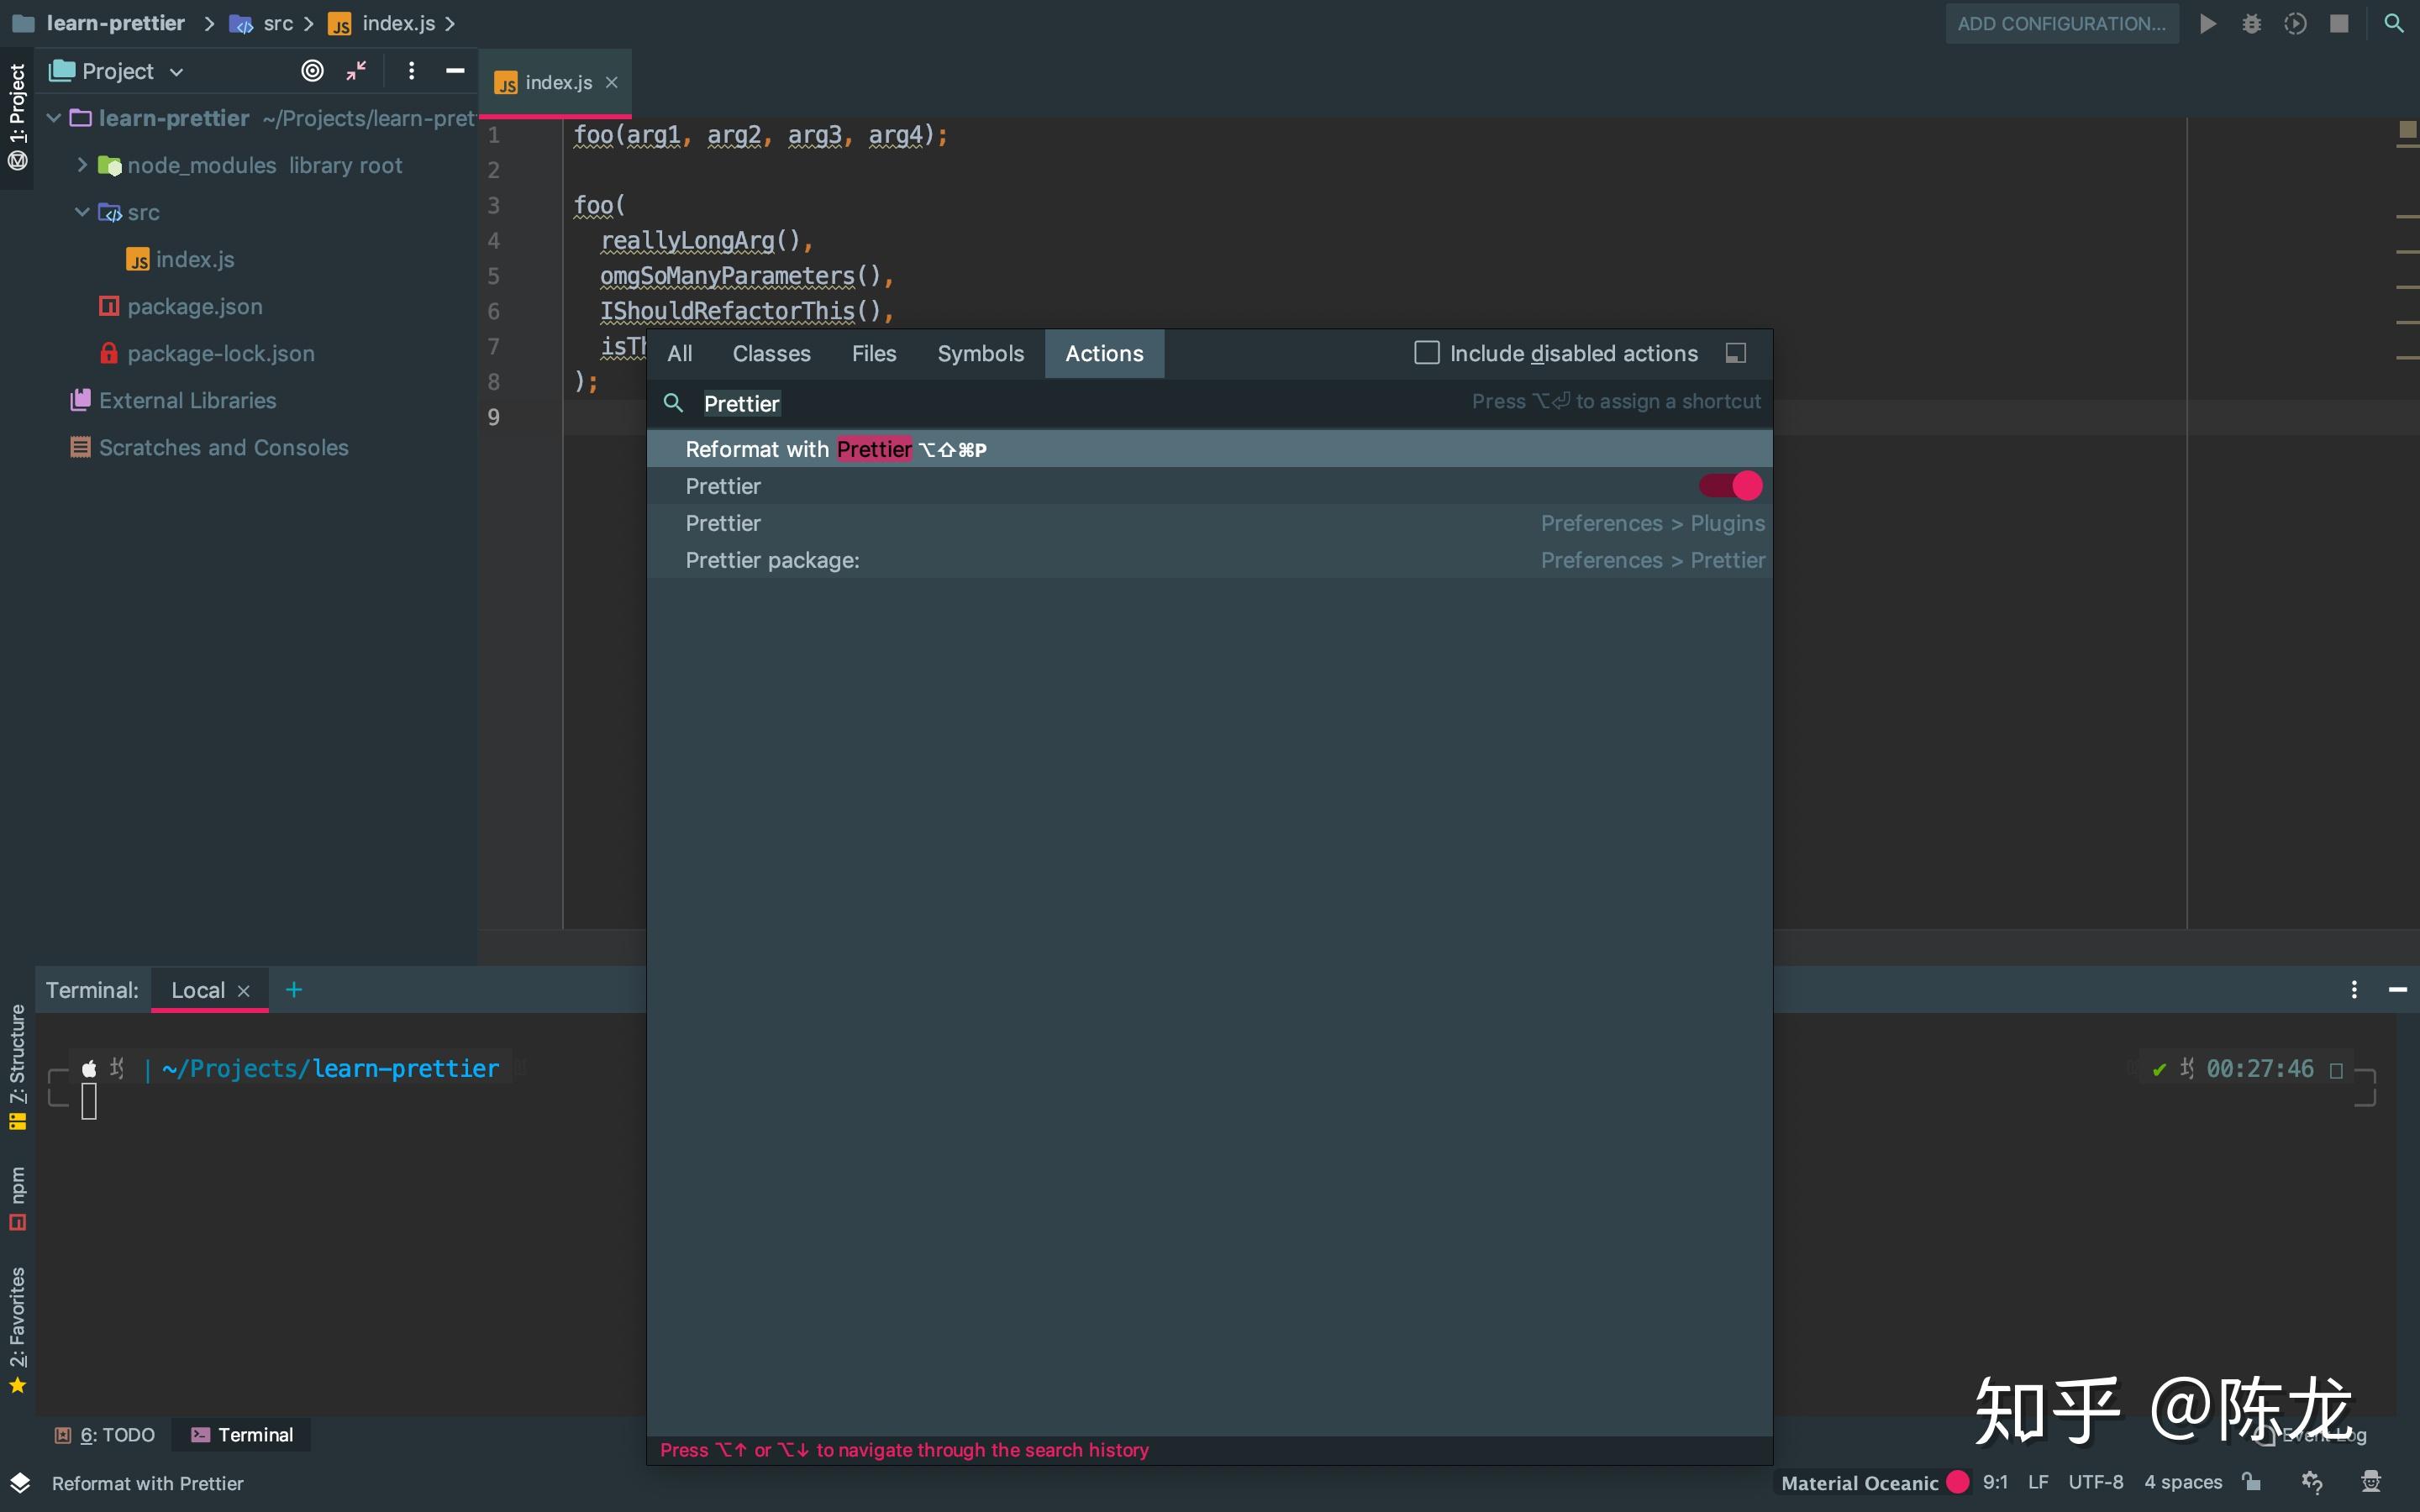Image resolution: width=2420 pixels, height=1512 pixels.
Task: Collapse the src folder
Action: click(82, 212)
